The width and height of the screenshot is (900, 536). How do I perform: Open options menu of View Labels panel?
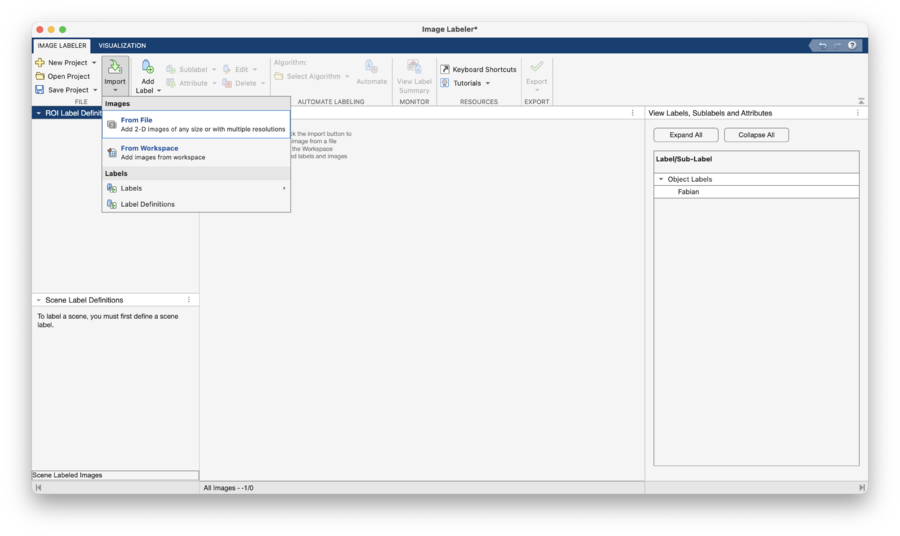pyautogui.click(x=857, y=113)
